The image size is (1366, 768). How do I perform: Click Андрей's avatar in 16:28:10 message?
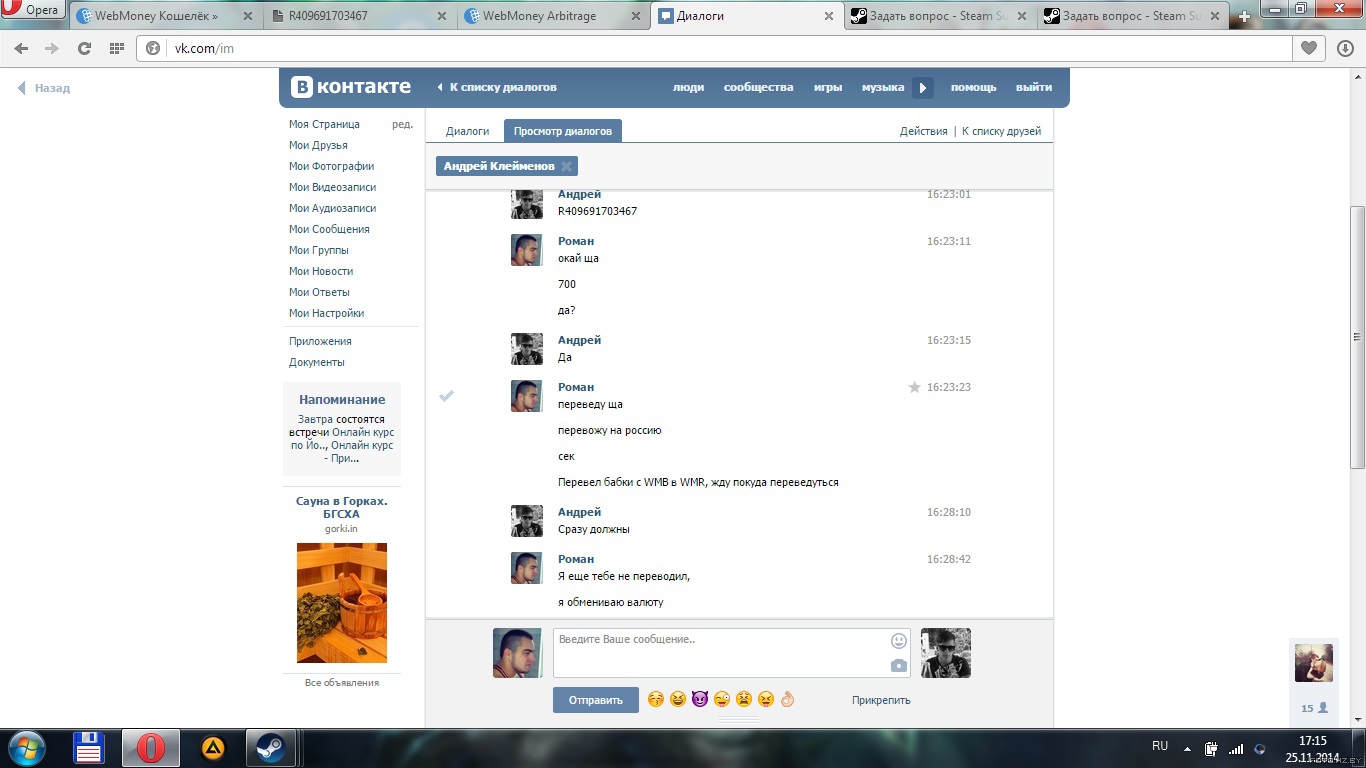point(527,521)
